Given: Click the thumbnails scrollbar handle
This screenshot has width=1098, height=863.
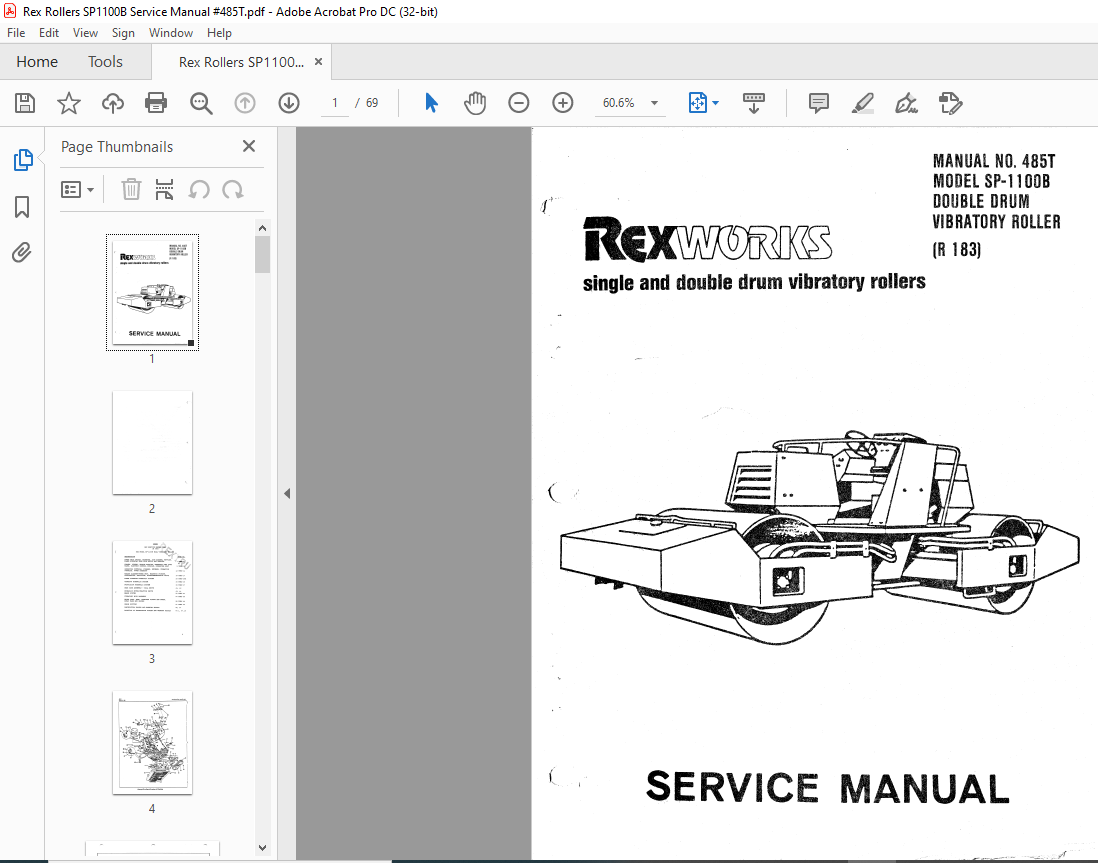Looking at the screenshot, I should (x=263, y=254).
